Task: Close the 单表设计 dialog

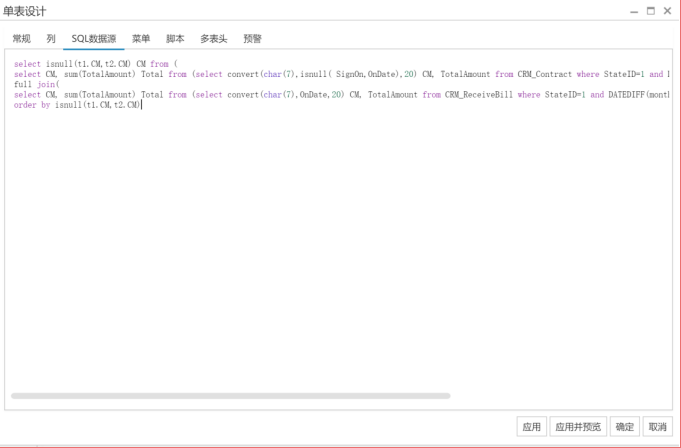Action: 668,11
